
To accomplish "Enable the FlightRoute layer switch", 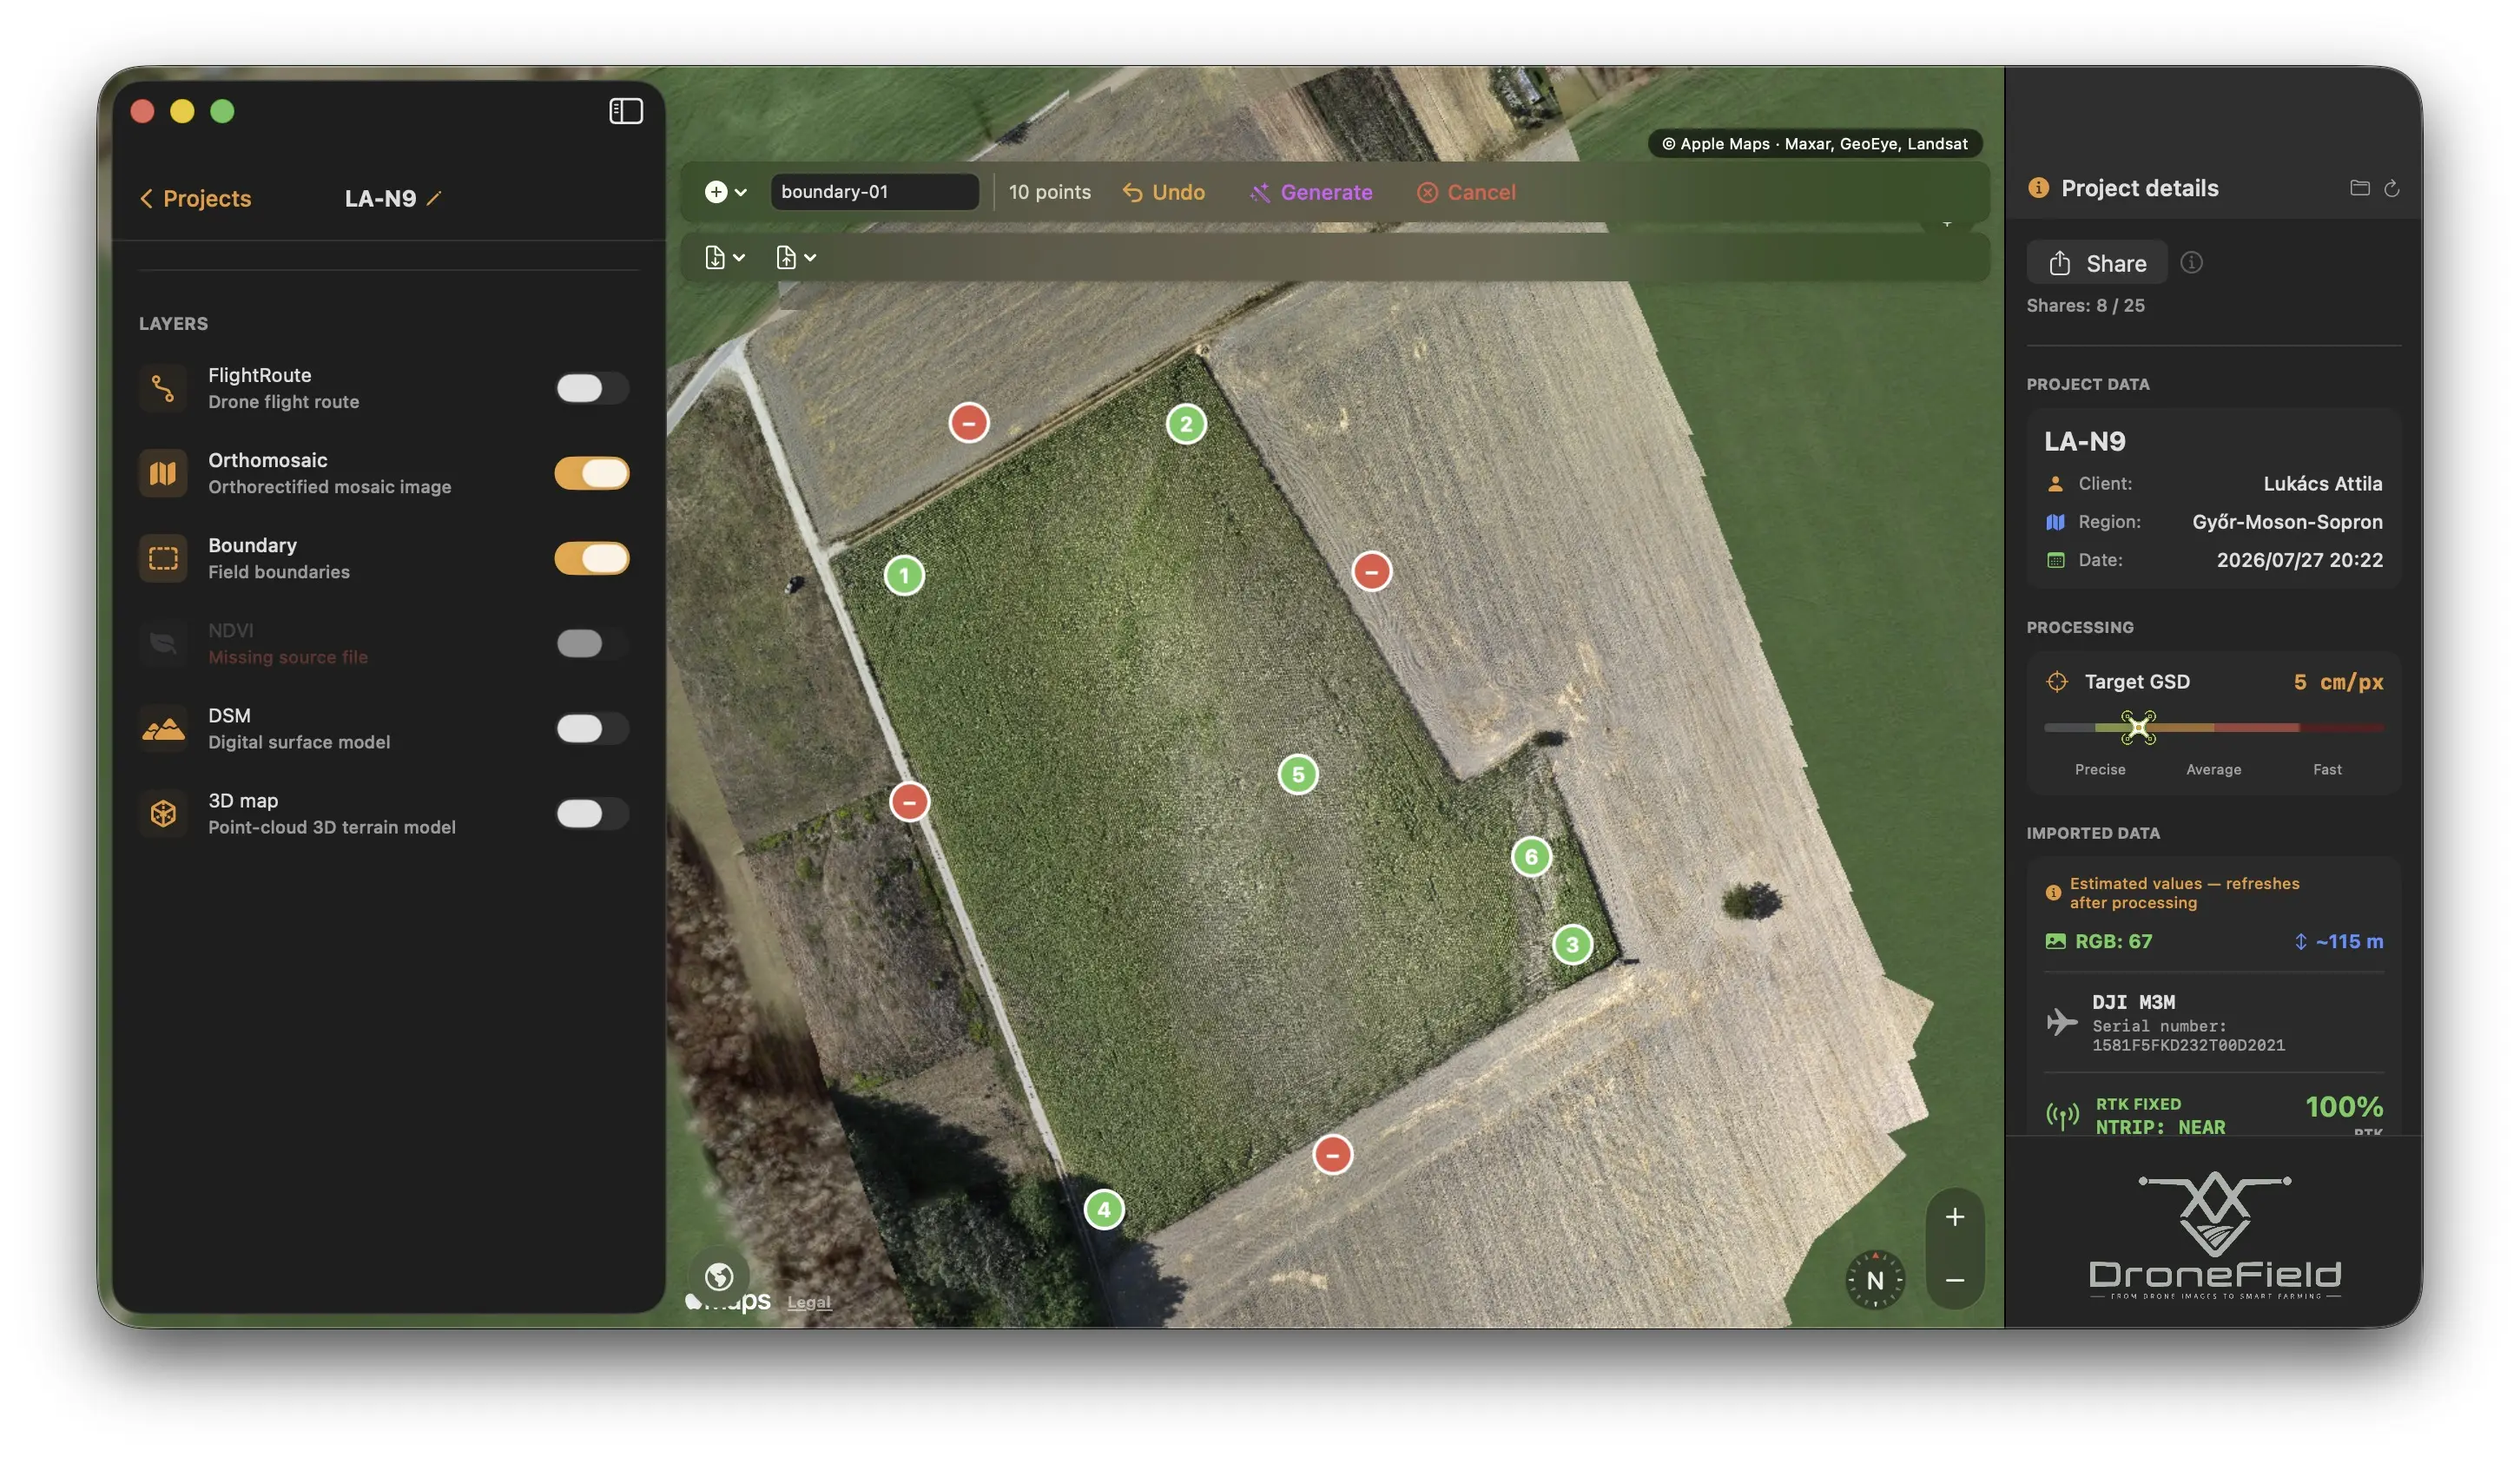I will (592, 388).
